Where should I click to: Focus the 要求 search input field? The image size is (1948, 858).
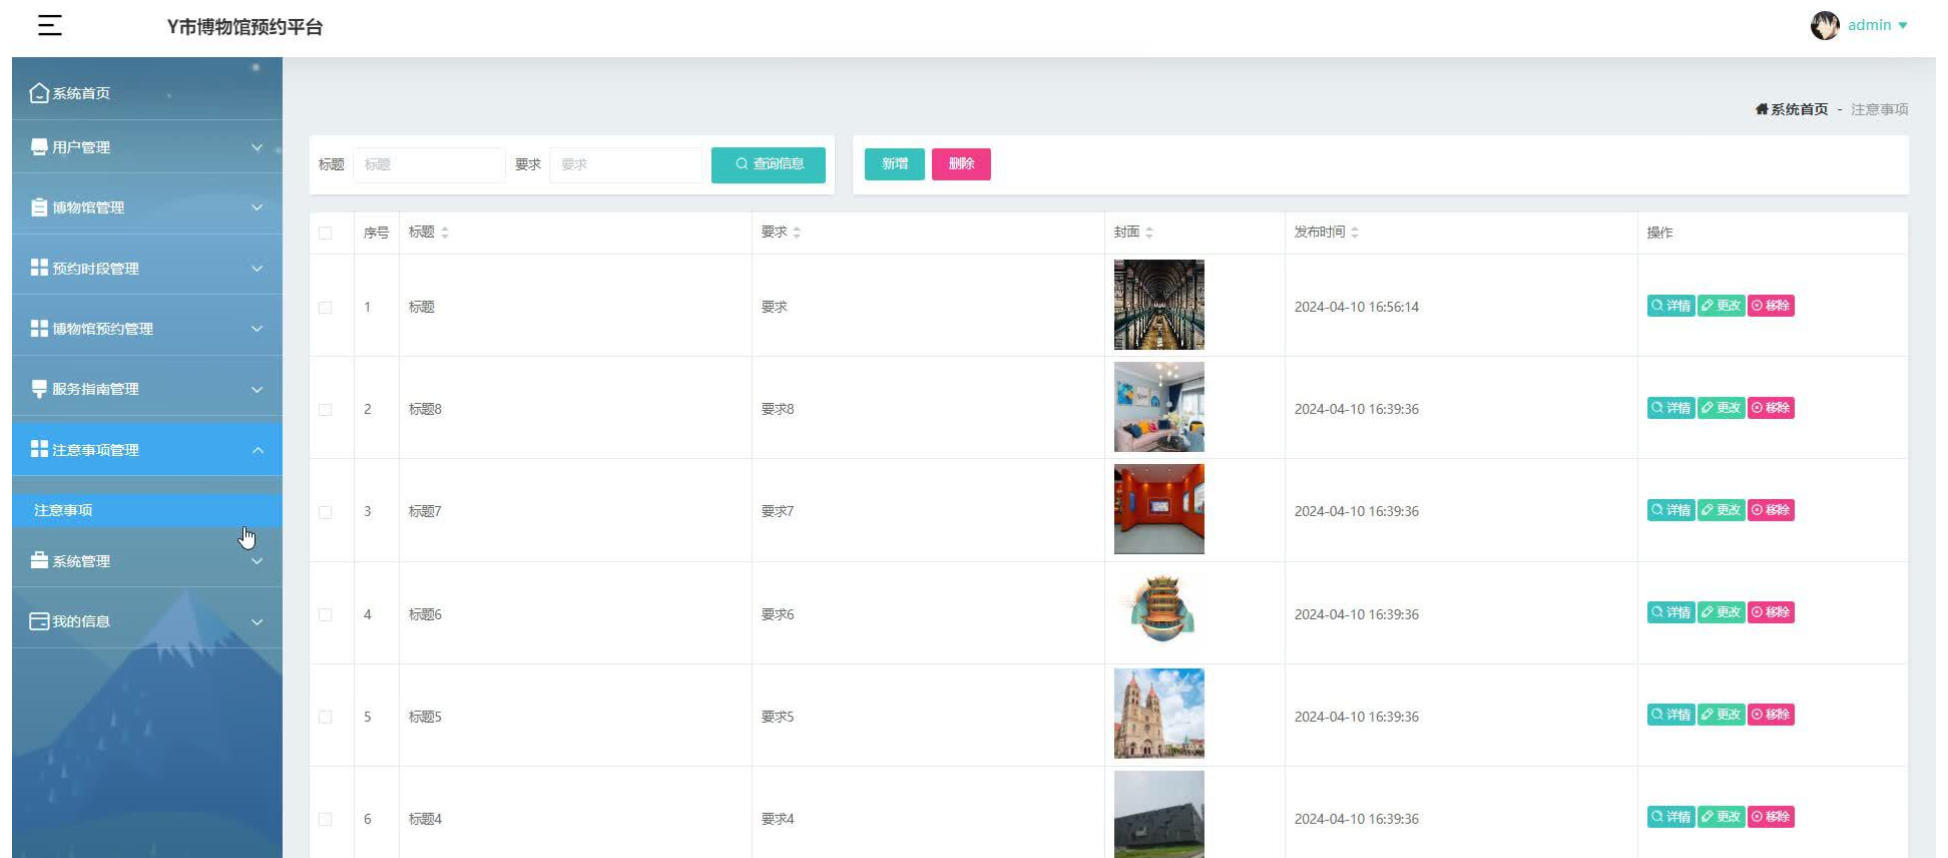pyautogui.click(x=626, y=165)
